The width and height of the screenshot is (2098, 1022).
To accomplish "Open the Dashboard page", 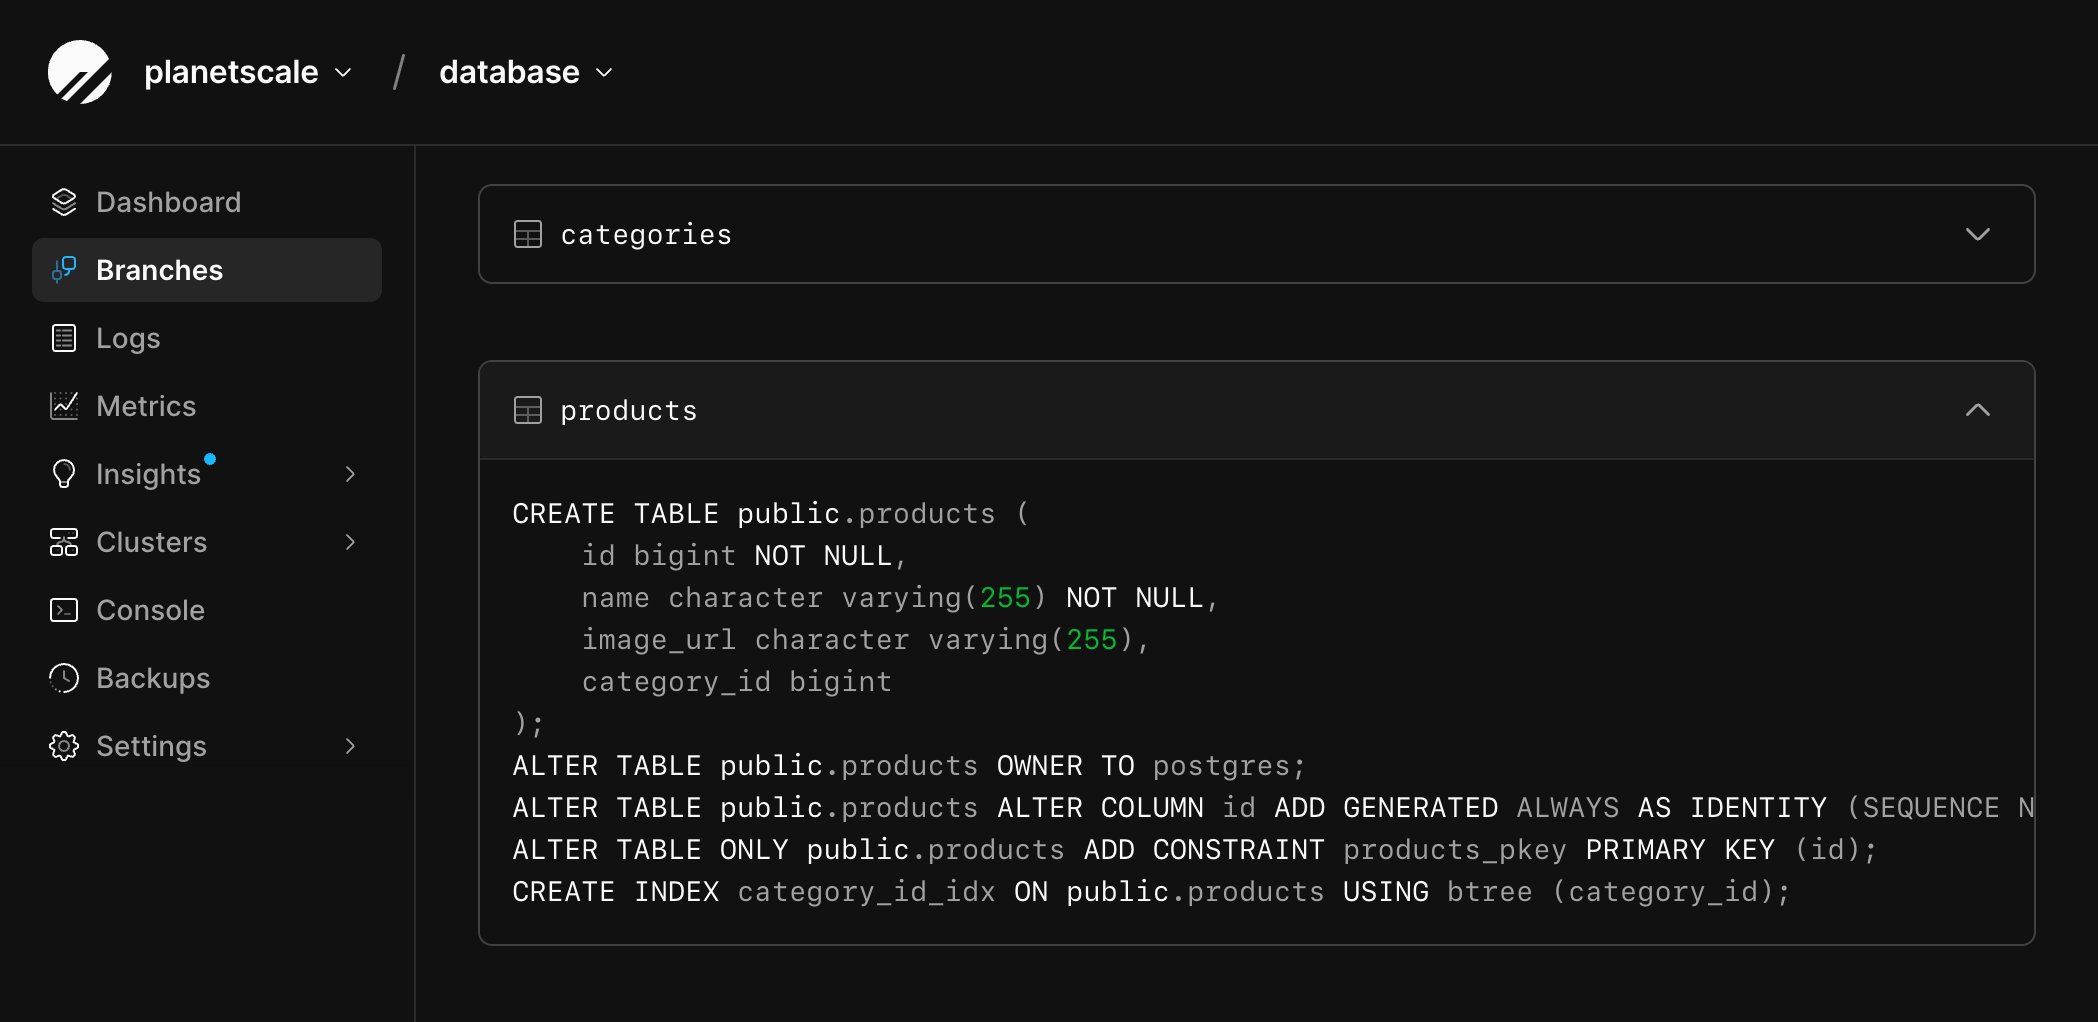I will click(207, 202).
